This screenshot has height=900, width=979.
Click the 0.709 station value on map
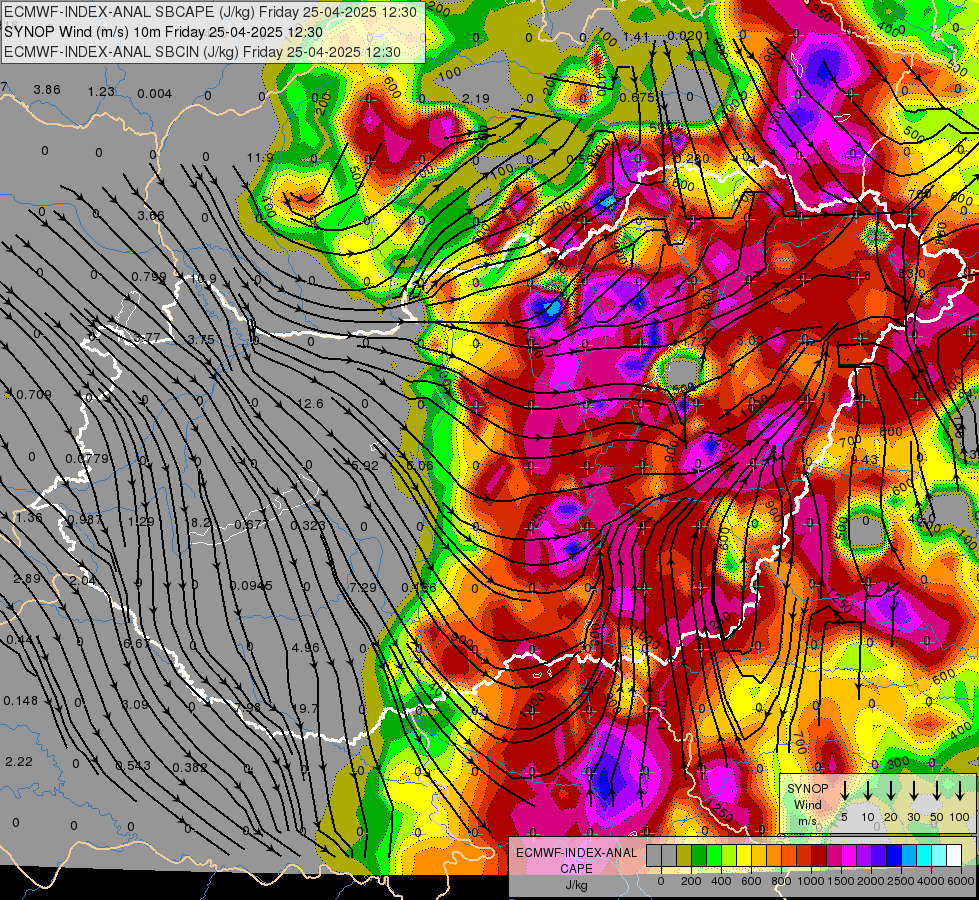tap(34, 395)
